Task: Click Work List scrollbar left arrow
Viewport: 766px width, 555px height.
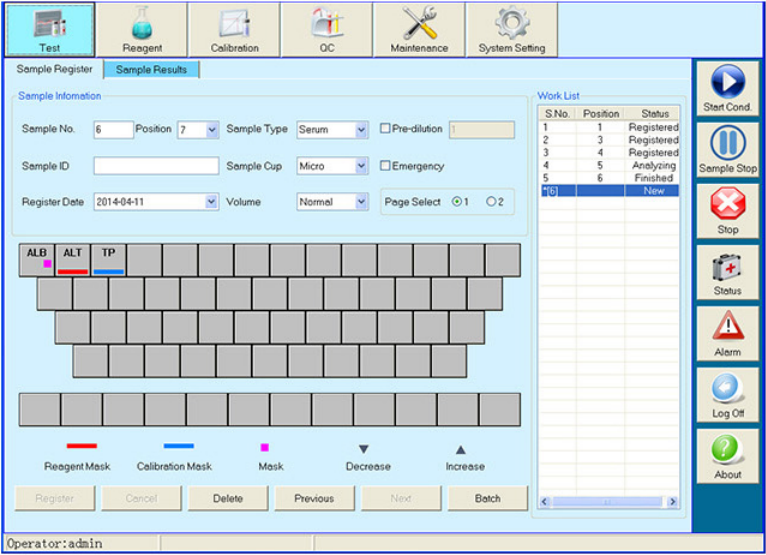Action: point(545,501)
